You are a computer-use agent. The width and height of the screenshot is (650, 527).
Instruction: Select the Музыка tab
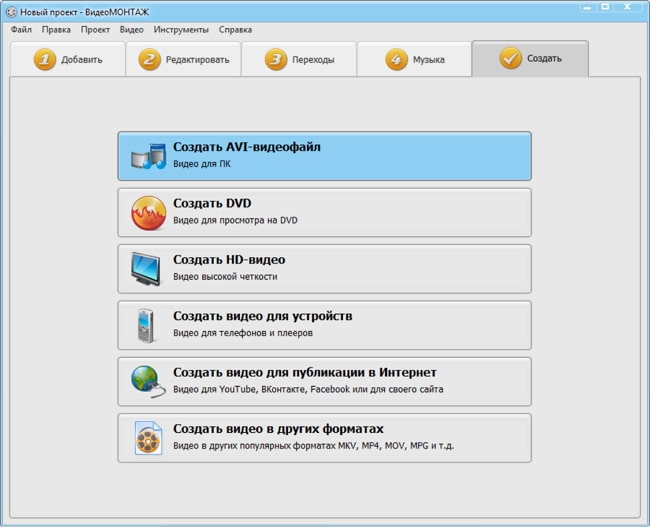click(414, 60)
